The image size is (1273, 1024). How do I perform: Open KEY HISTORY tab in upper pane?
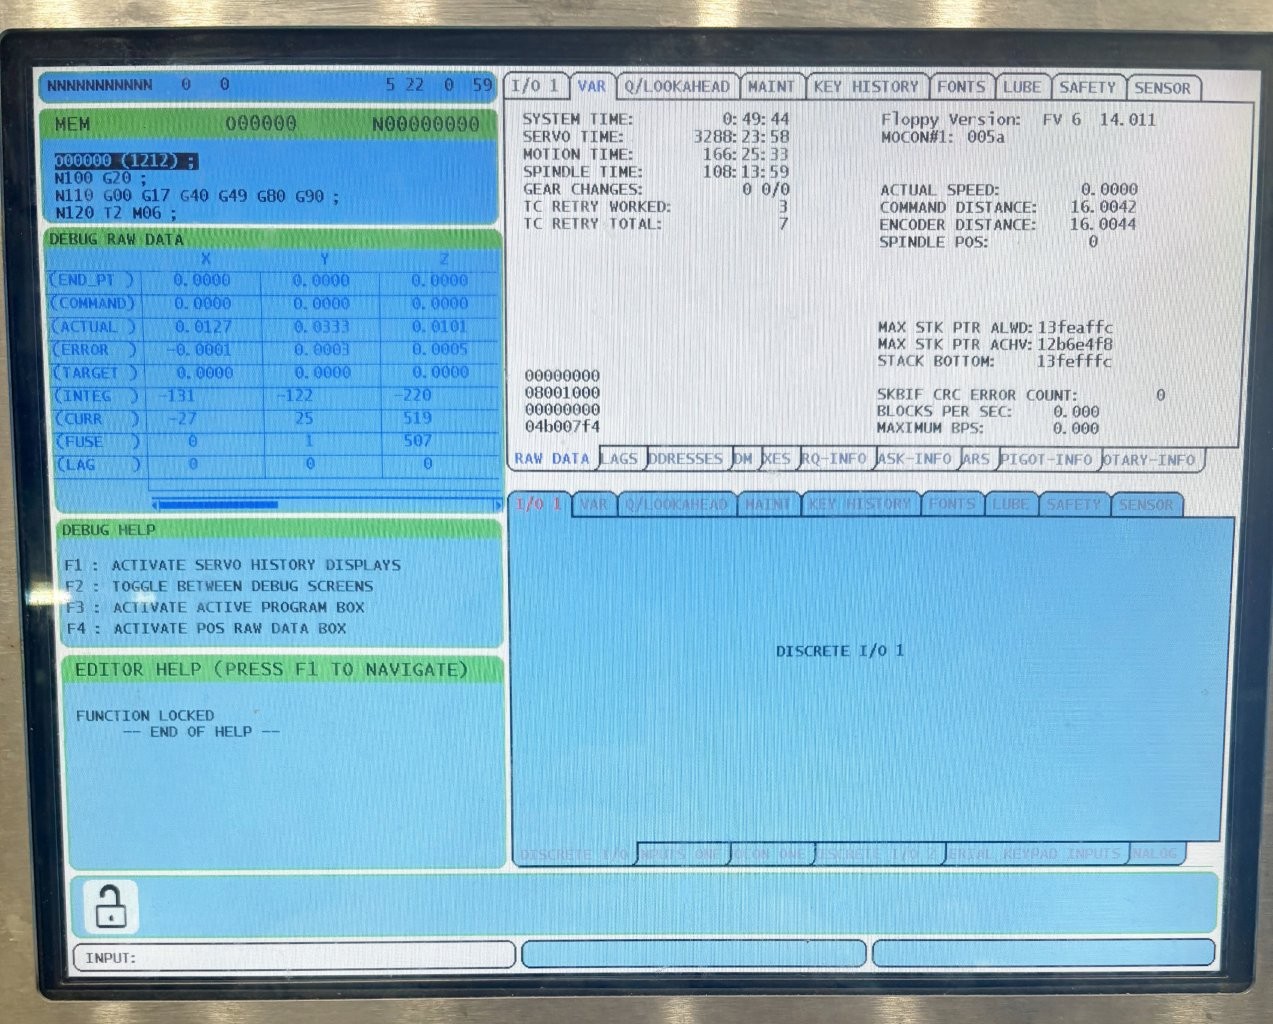866,87
